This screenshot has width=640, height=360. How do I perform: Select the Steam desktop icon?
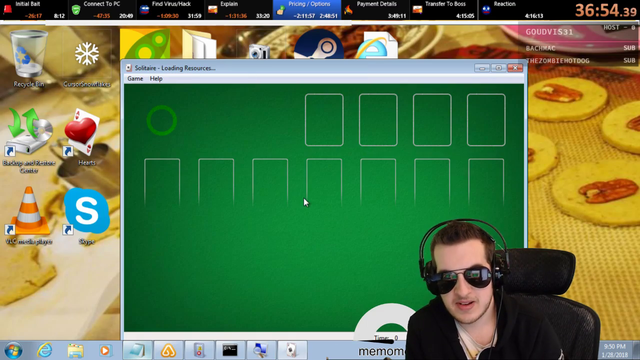pos(319,44)
